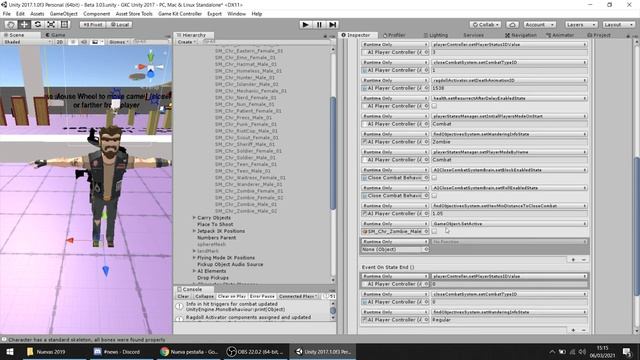Select the Move tool in the toolbar
The image size is (640, 360).
click(24, 24)
